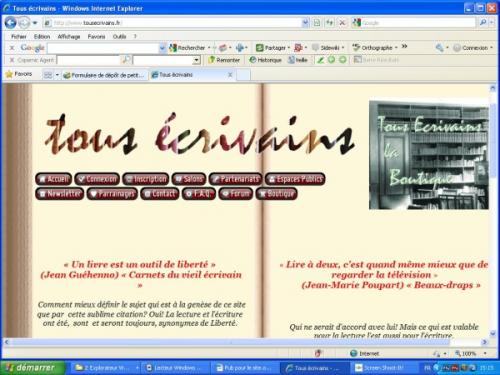
Task: Switch to the Formulaire de dépôt tab
Action: 104,75
